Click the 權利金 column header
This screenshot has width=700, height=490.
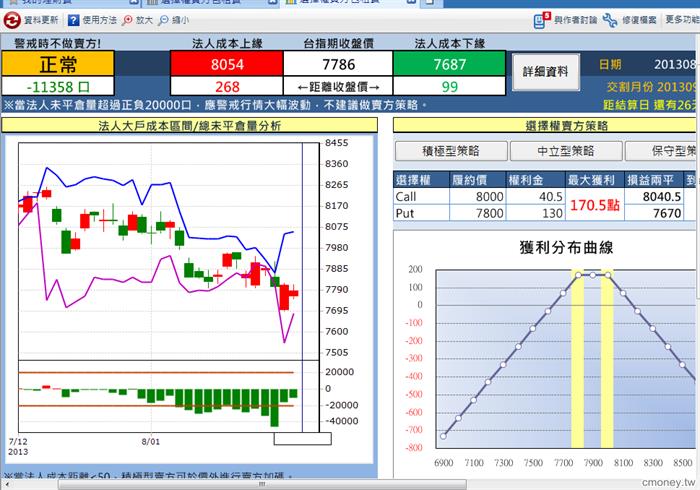tap(535, 180)
